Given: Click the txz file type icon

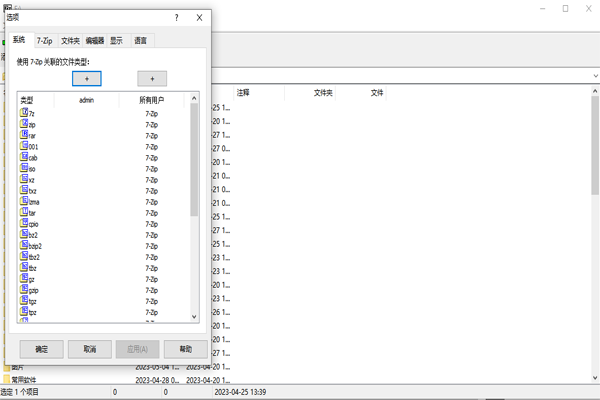Looking at the screenshot, I should click(24, 190).
